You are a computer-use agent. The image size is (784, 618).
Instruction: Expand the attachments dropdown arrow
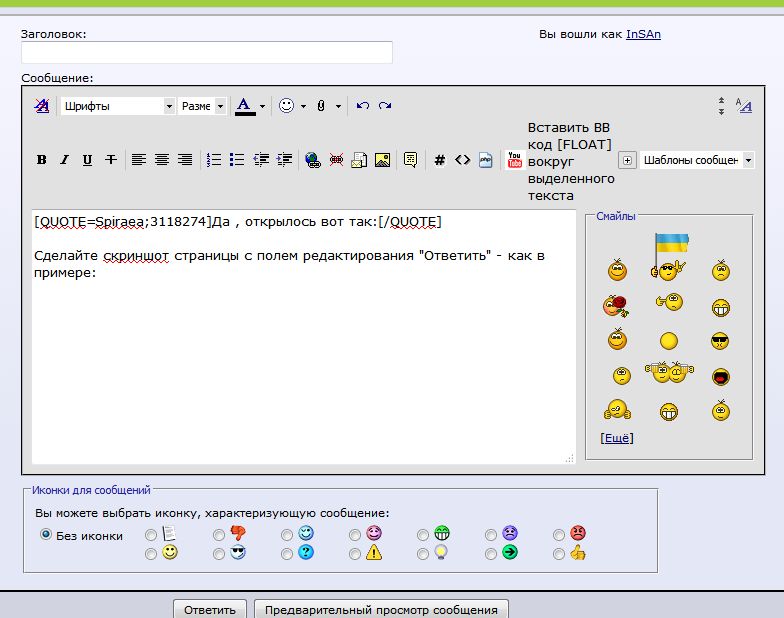[x=338, y=106]
